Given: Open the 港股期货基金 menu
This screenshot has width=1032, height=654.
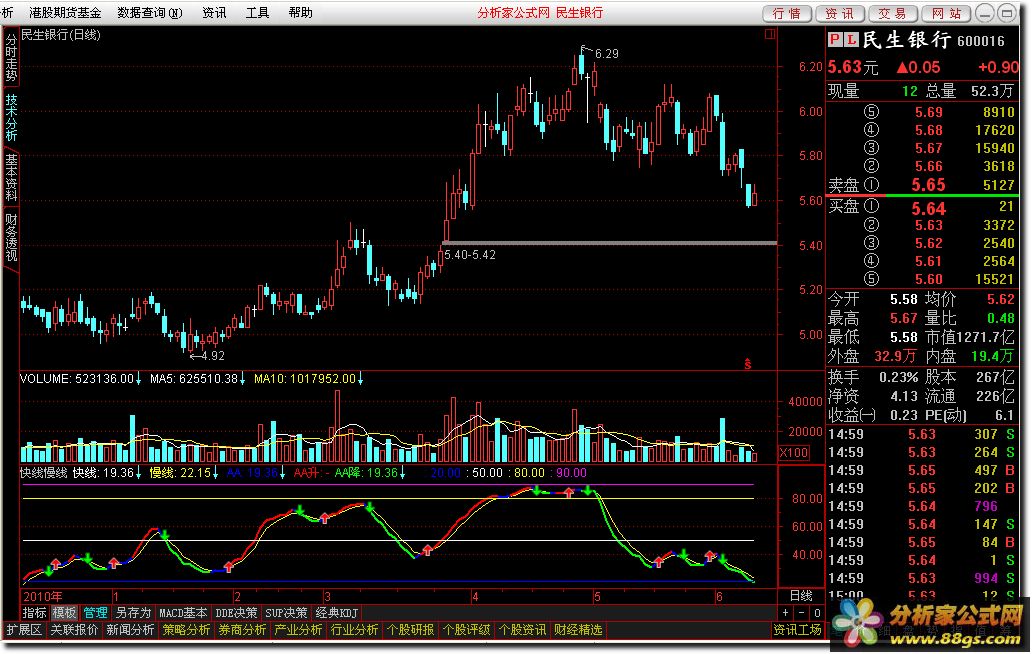Looking at the screenshot, I should pyautogui.click(x=65, y=13).
